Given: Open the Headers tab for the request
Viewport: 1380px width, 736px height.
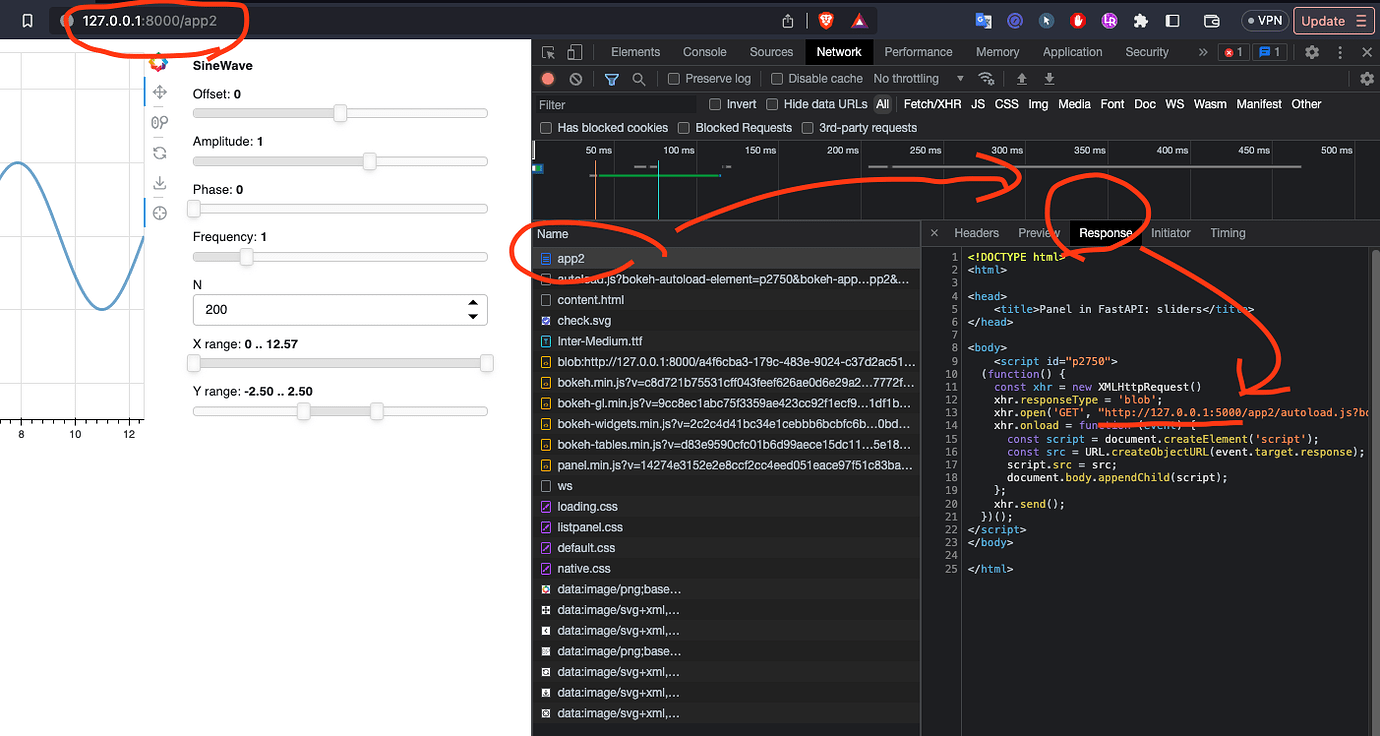Looking at the screenshot, I should (976, 232).
